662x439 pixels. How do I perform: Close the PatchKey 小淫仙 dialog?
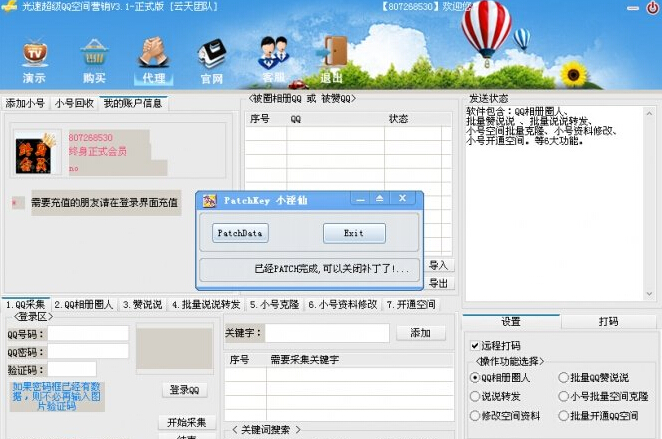403,198
